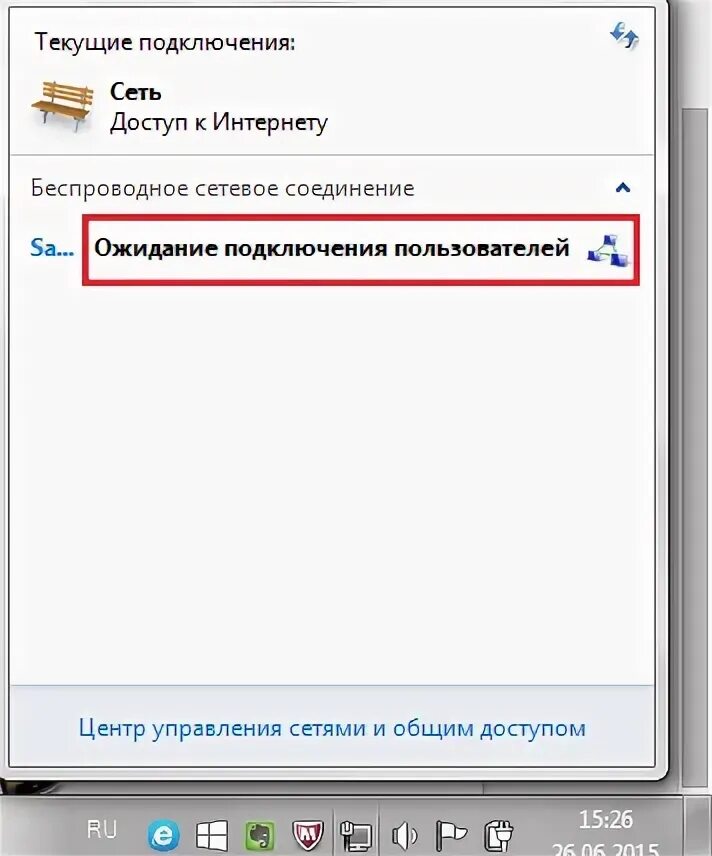Open the Evernote elephant tray icon
This screenshot has height=856, width=712.
click(x=260, y=835)
